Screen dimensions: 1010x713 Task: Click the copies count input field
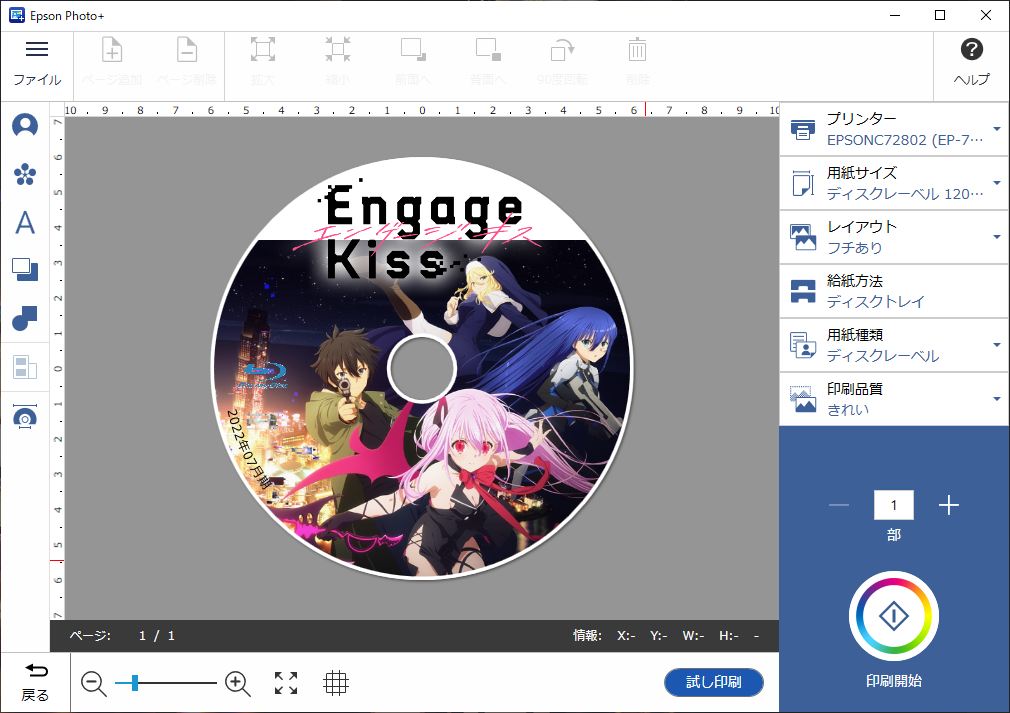tap(893, 505)
